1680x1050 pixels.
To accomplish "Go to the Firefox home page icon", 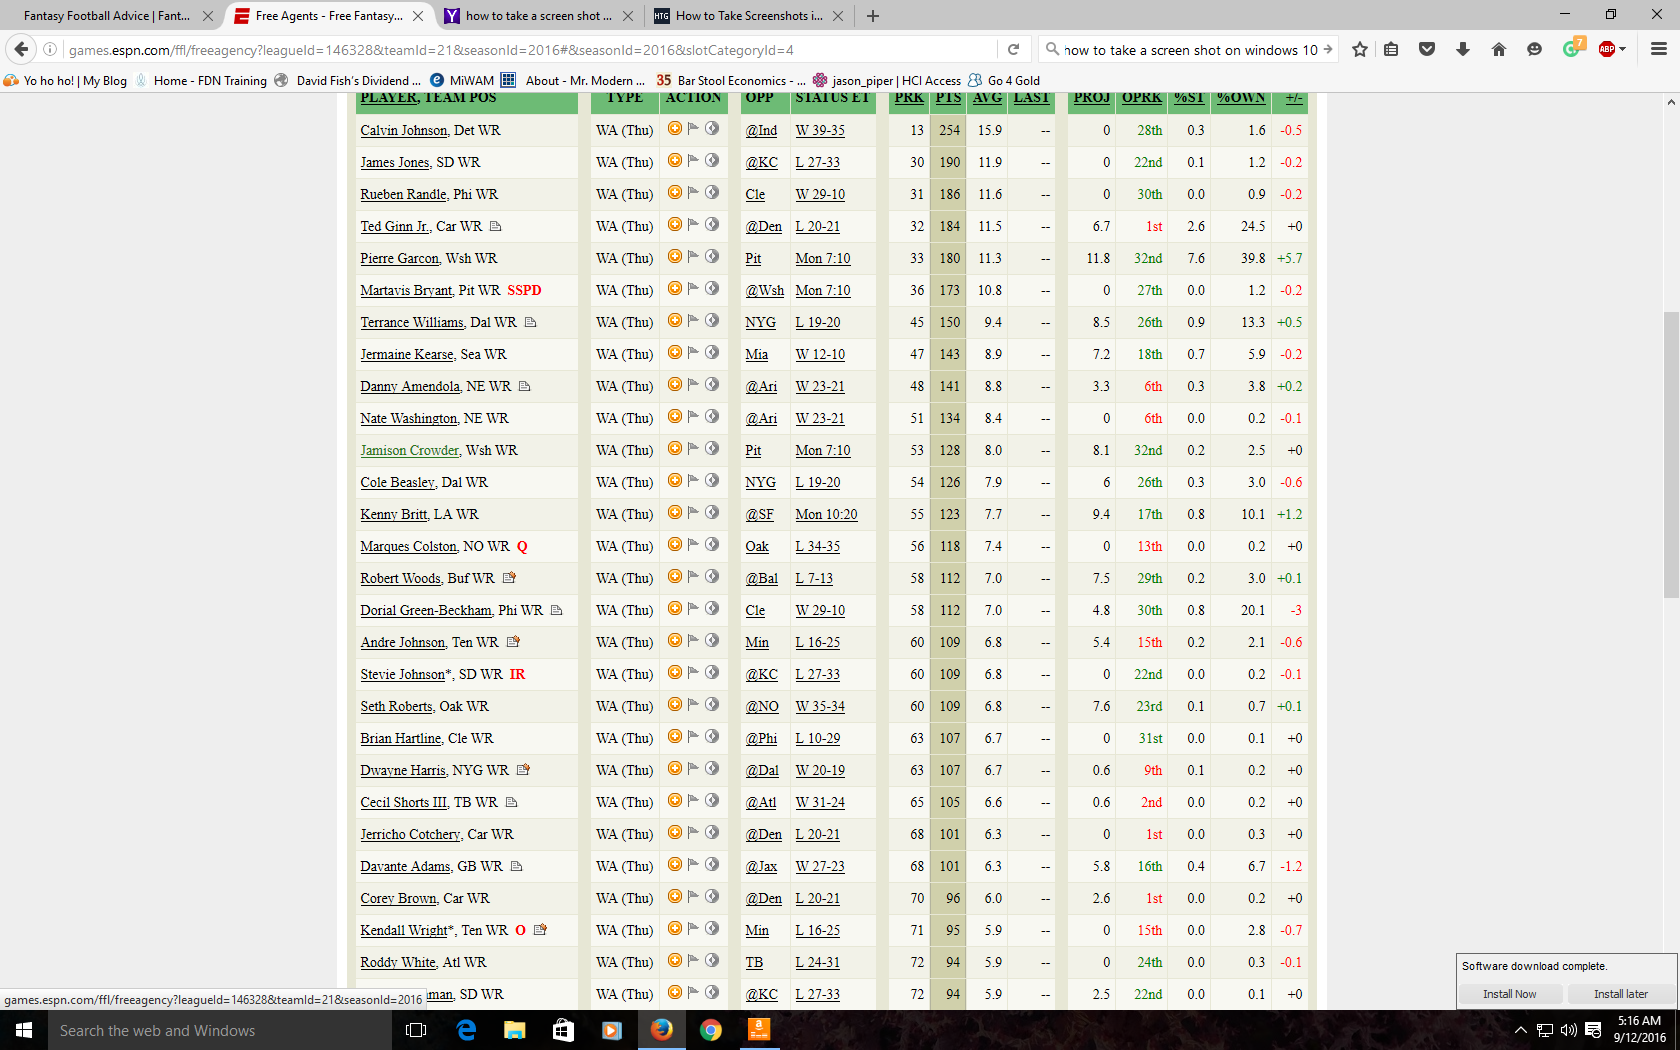I will [x=1498, y=49].
